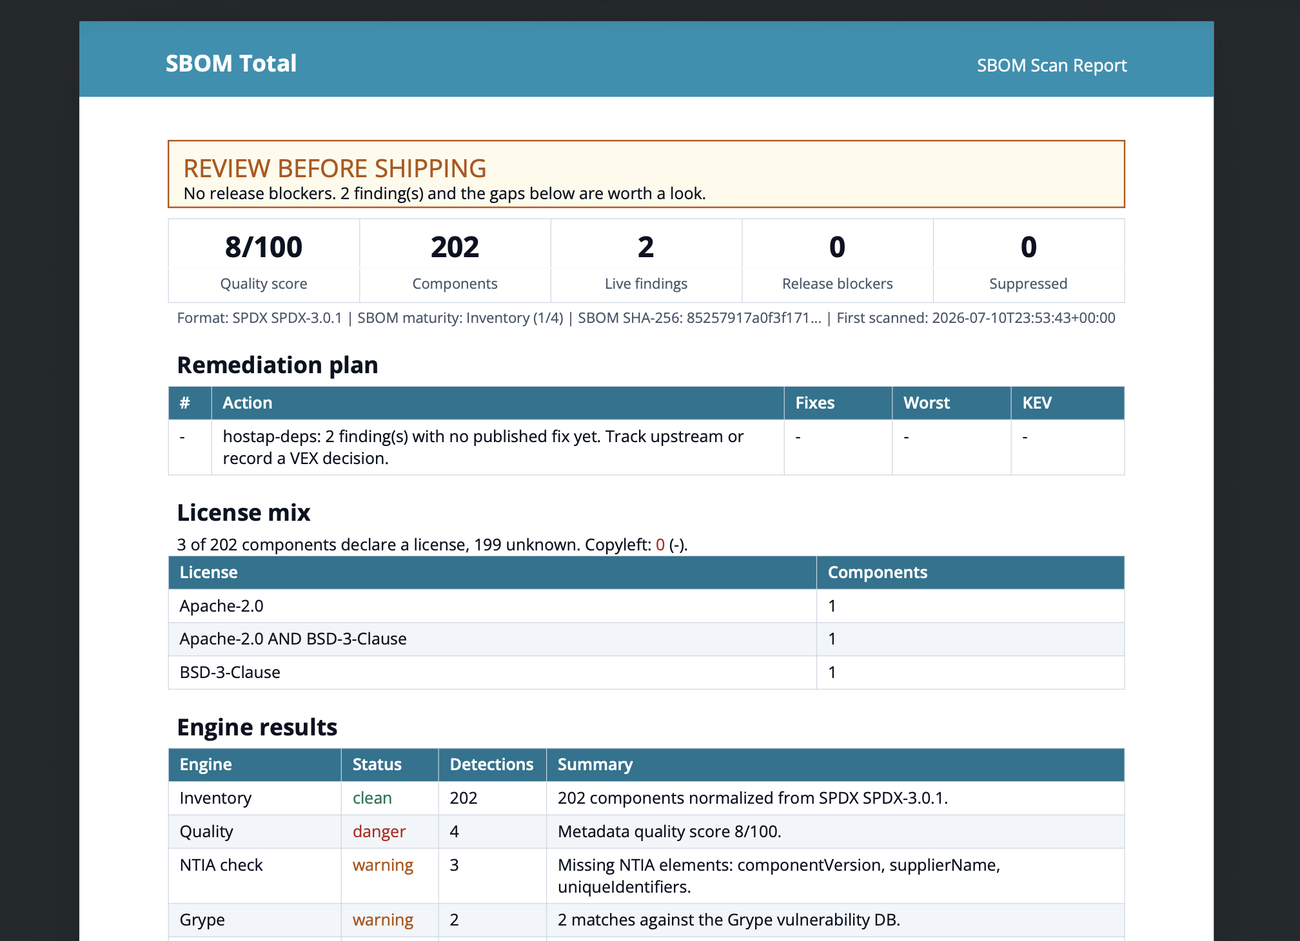Screen dimensions: 1300x941
Task: Click the hostap-deps remediation action text
Action: coord(483,447)
